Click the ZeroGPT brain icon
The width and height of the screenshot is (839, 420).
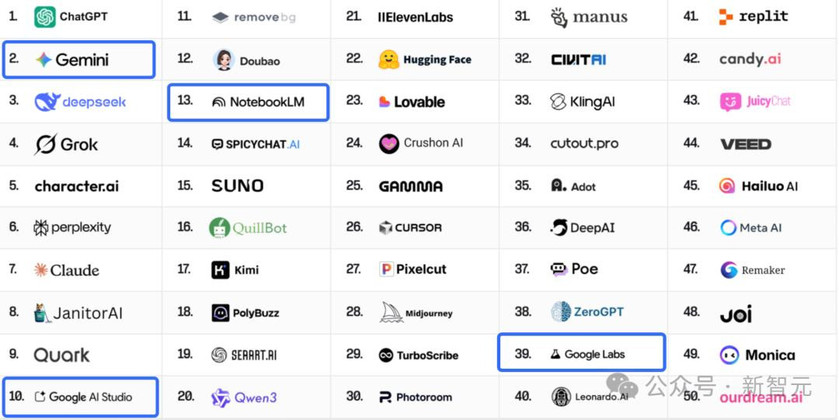561,312
